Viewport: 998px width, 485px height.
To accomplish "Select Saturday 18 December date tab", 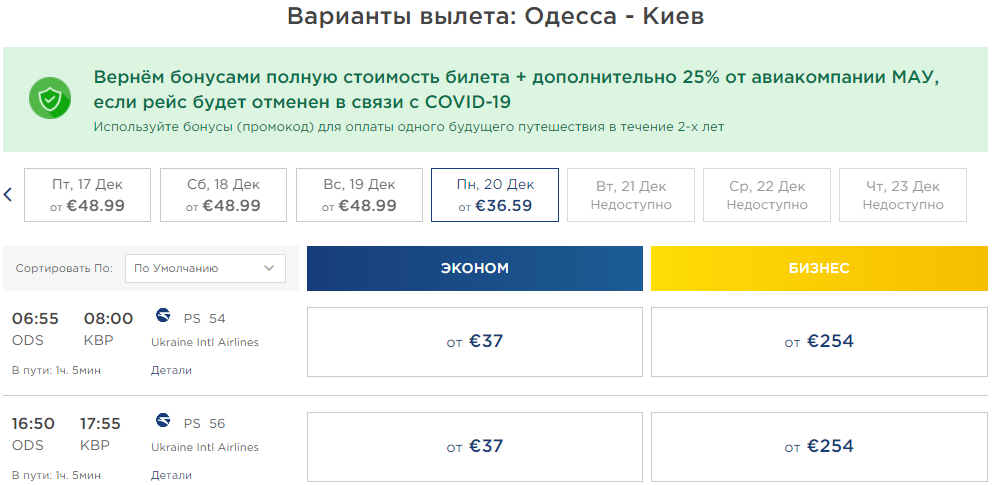I will [223, 195].
